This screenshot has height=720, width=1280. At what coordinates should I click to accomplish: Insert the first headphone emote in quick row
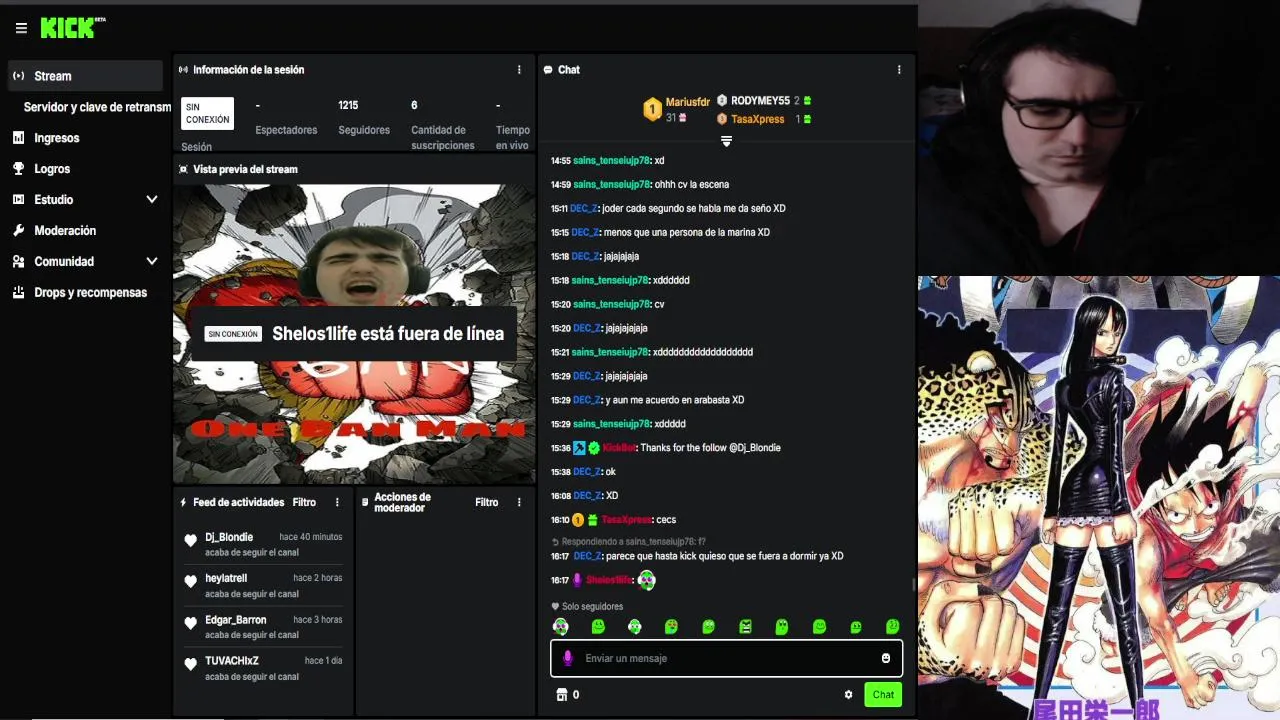pos(561,627)
